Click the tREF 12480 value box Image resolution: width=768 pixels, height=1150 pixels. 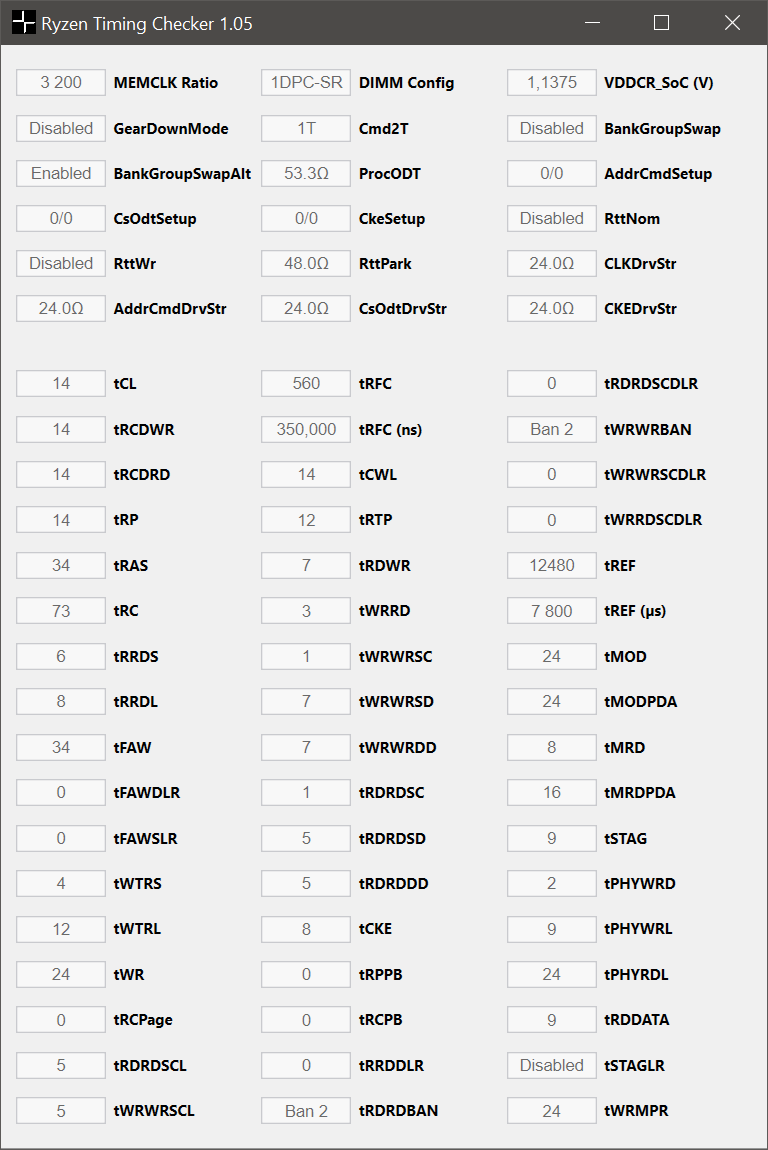552,565
